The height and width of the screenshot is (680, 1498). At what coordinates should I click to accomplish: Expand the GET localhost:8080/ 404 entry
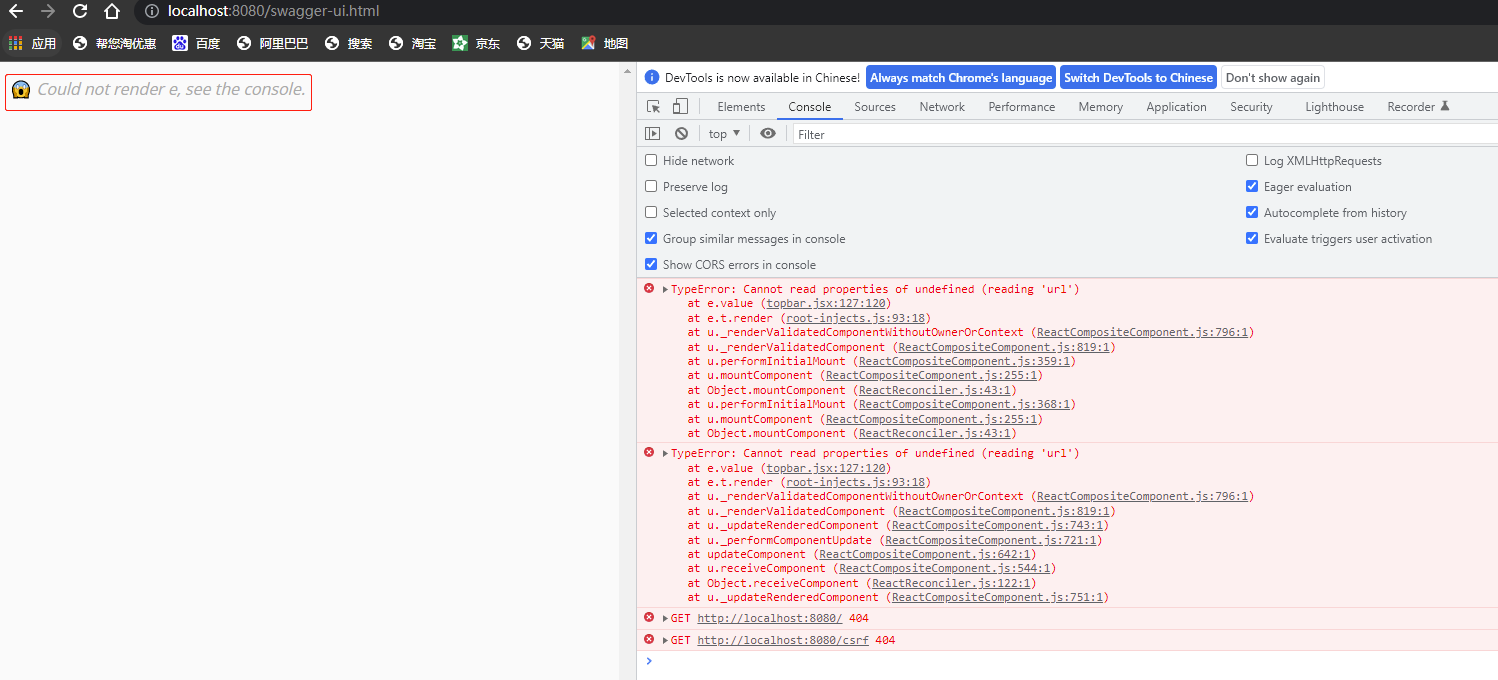pyautogui.click(x=665, y=618)
